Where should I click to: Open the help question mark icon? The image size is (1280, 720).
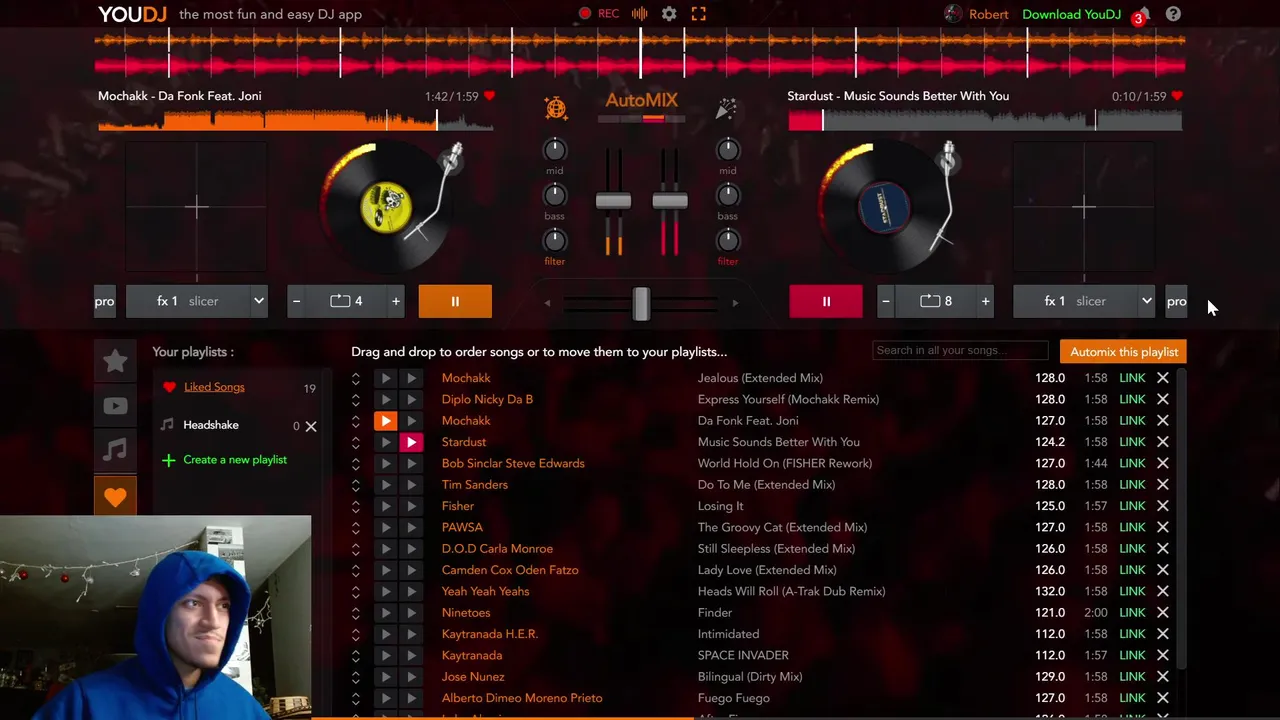[1173, 14]
